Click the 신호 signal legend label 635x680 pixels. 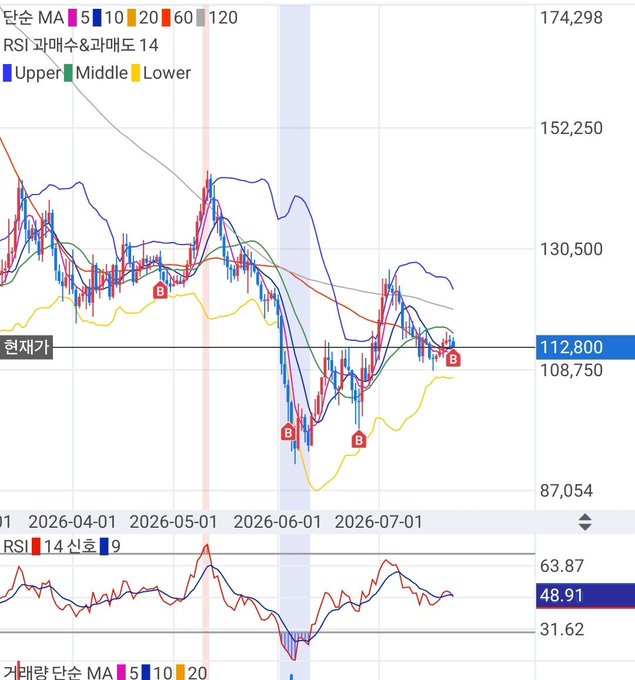(82, 546)
